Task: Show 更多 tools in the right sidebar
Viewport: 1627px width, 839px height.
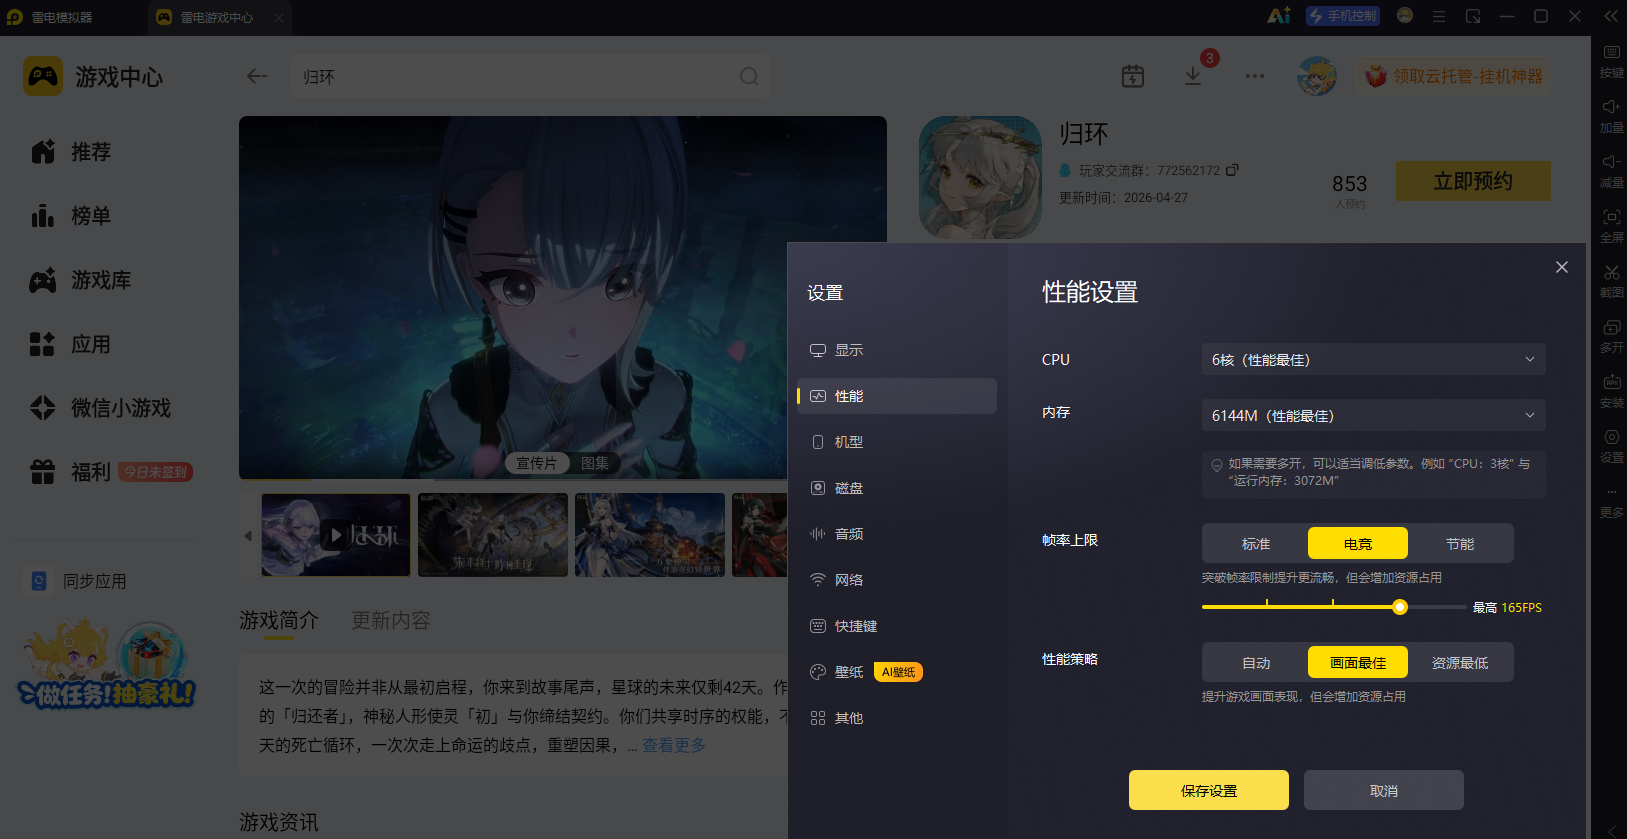Action: pos(1612,503)
